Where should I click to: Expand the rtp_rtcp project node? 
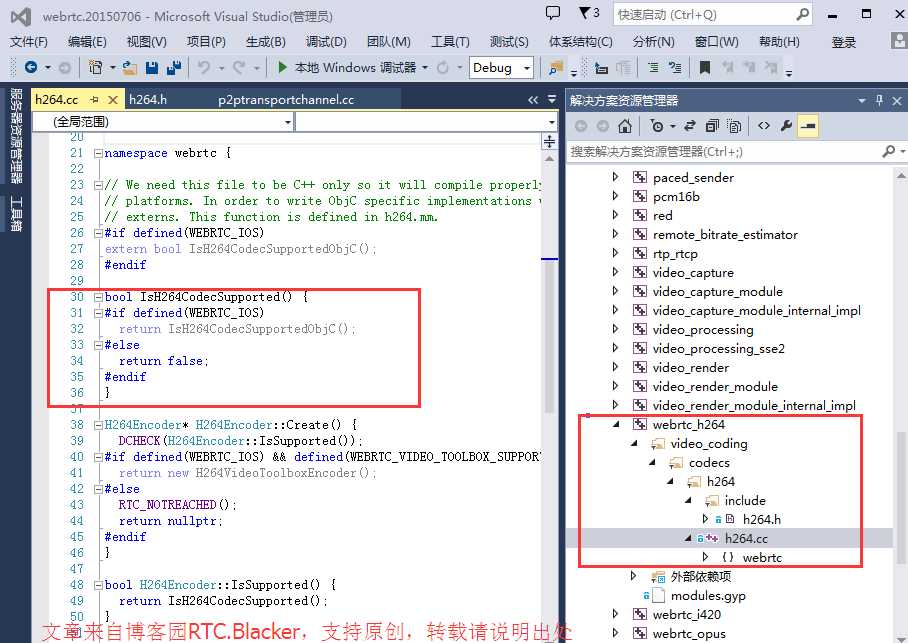click(616, 253)
